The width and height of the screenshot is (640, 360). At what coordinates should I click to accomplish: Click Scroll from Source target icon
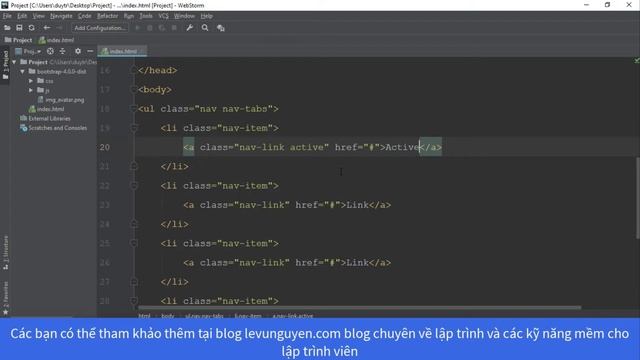tap(50, 51)
